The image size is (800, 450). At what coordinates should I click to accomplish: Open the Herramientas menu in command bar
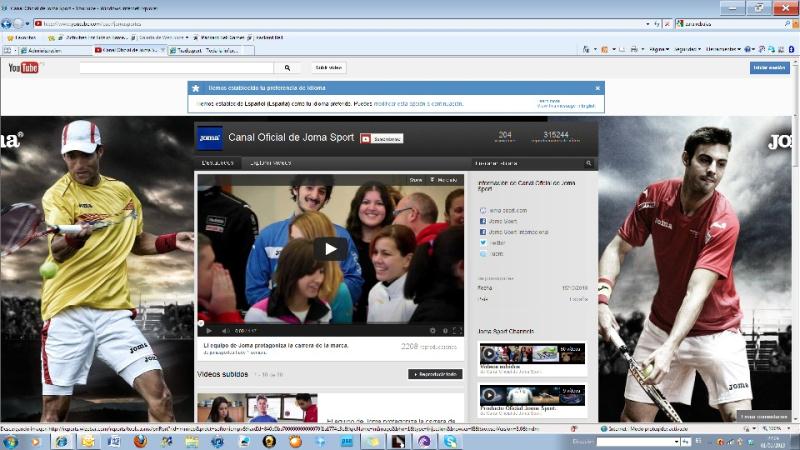723,49
